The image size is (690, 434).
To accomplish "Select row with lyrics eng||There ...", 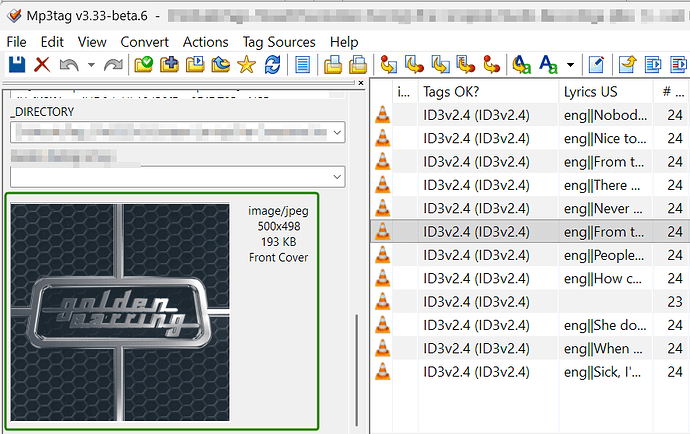I will 530,185.
